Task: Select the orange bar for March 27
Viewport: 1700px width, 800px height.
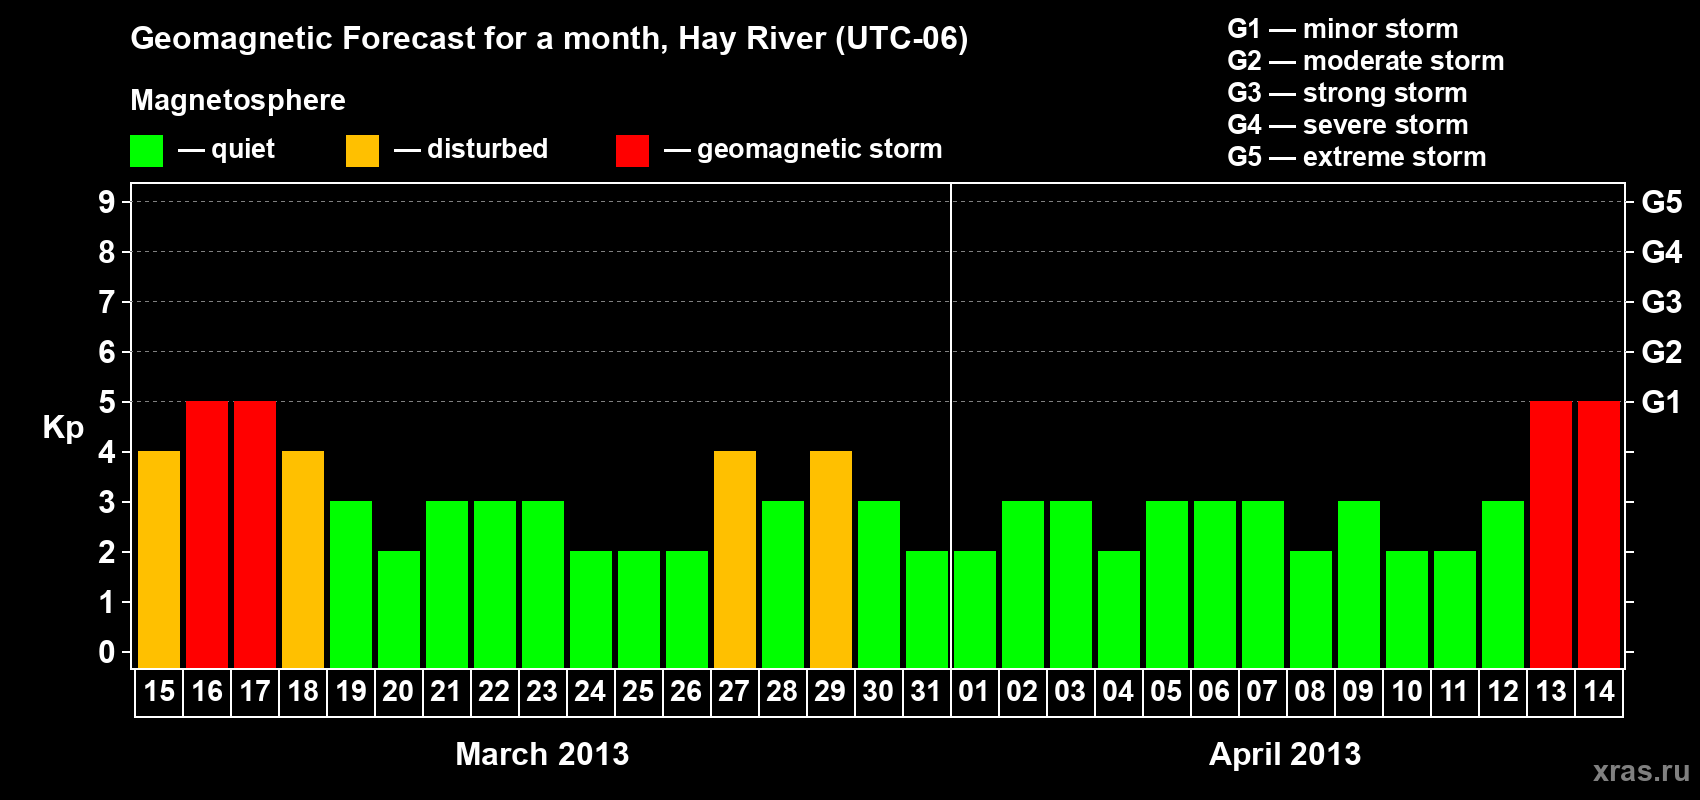Action: (x=735, y=559)
